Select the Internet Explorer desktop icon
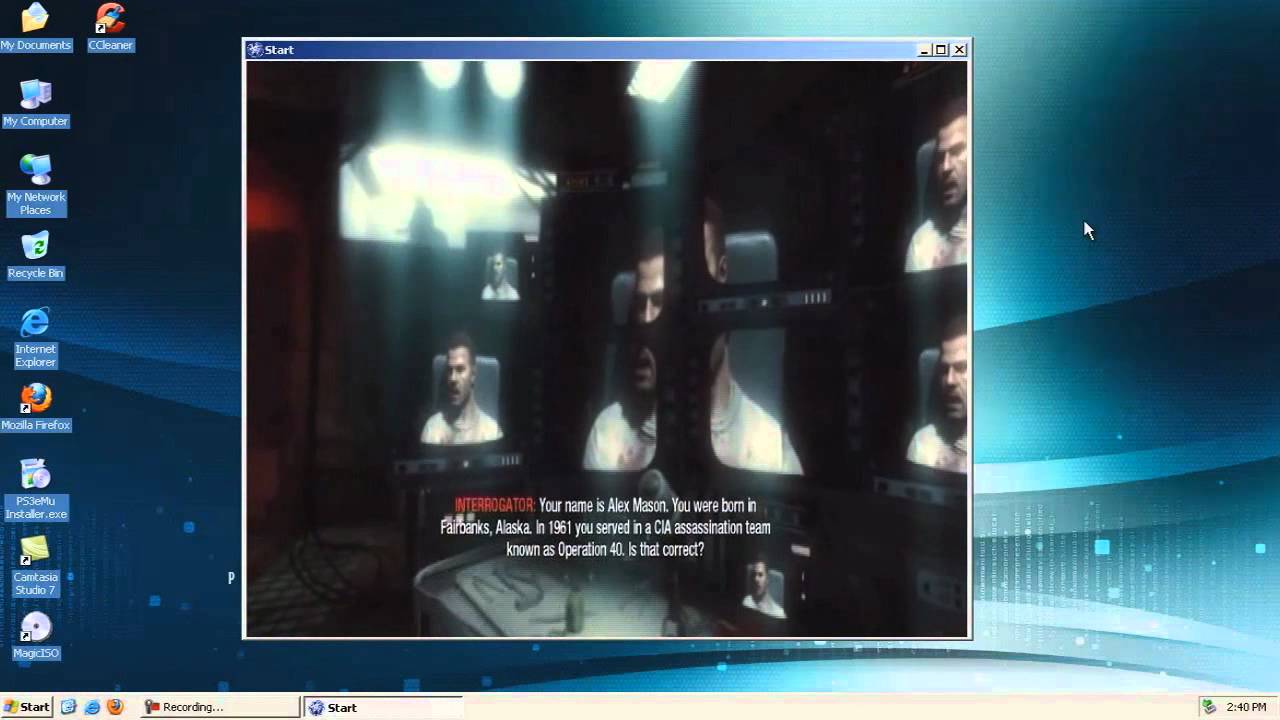Screen dimensions: 1280x720 point(35,337)
